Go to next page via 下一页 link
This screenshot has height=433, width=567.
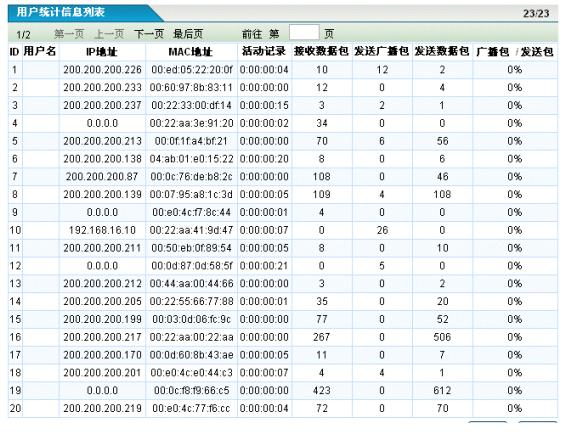149,34
